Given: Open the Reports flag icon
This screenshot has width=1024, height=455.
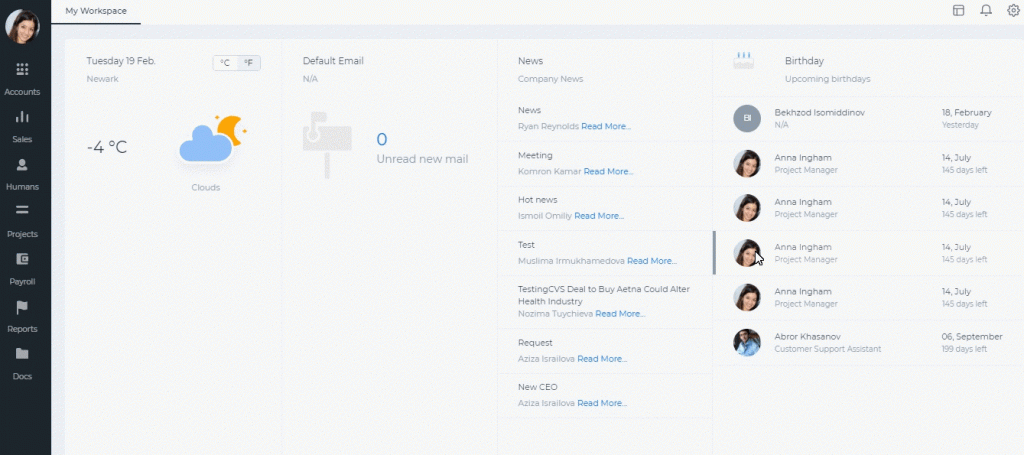Looking at the screenshot, I should [x=22, y=307].
